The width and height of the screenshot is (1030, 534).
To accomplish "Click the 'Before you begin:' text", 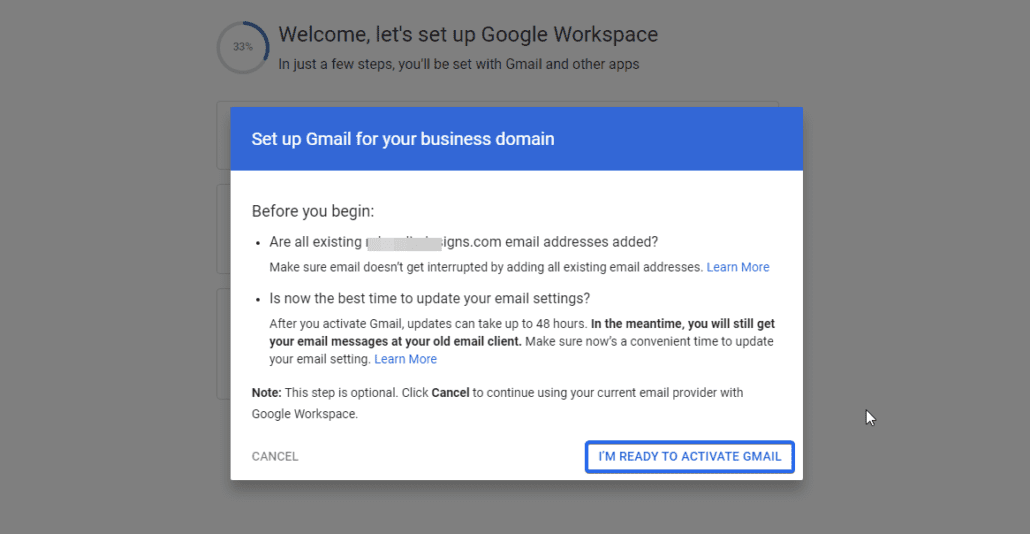I will (313, 211).
